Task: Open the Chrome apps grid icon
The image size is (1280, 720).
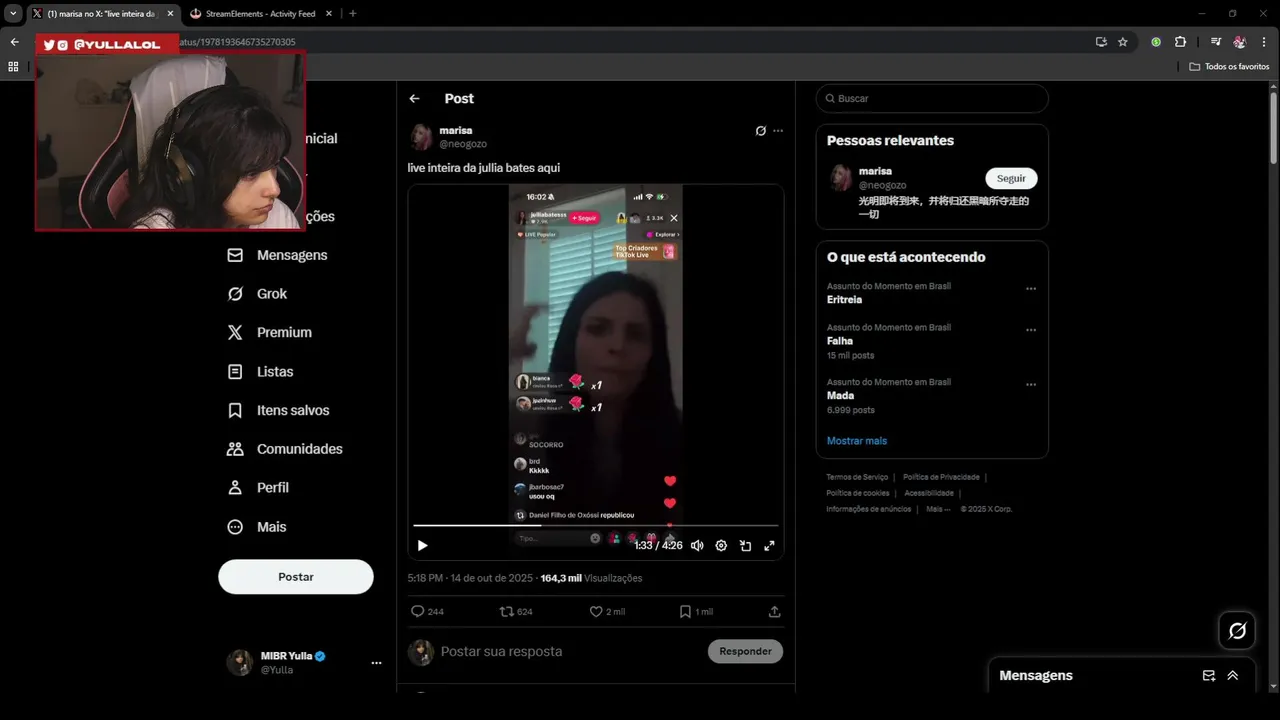Action: [x=13, y=66]
